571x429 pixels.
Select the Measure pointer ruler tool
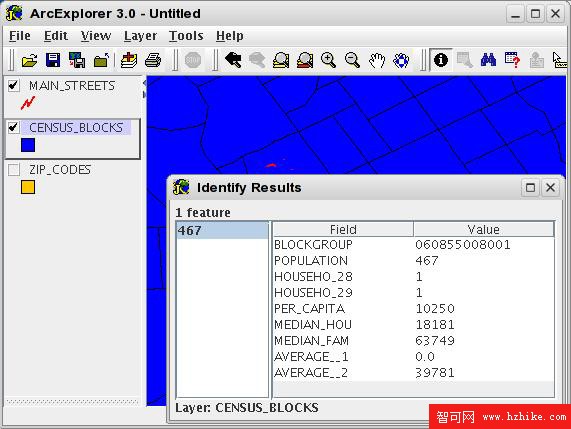pyautogui.click(x=559, y=60)
